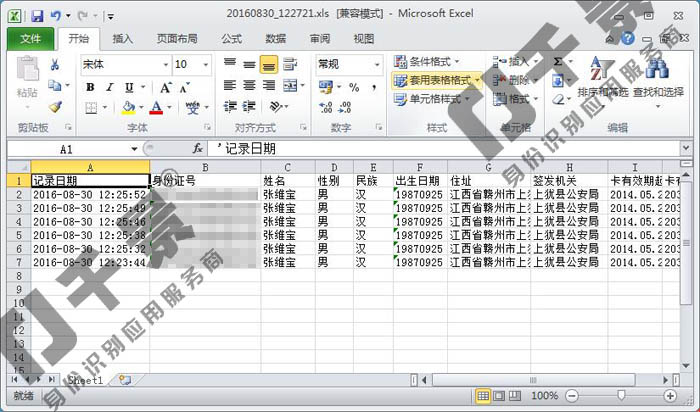Click the 文件 button

(x=30, y=39)
